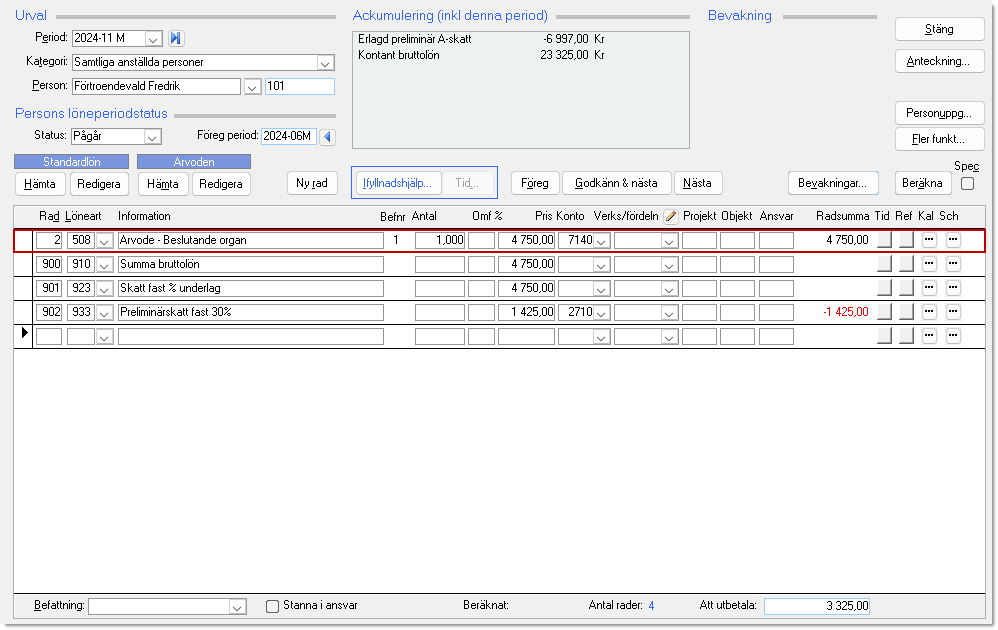Open Sch ellipsis for Preliminärskatt fast 30% row
Screen dimensions: 998x630
click(953, 312)
